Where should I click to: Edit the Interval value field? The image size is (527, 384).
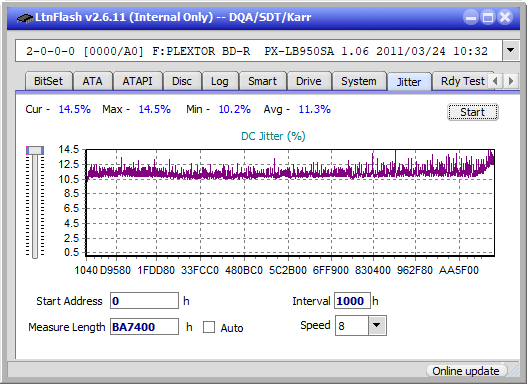[352, 301]
